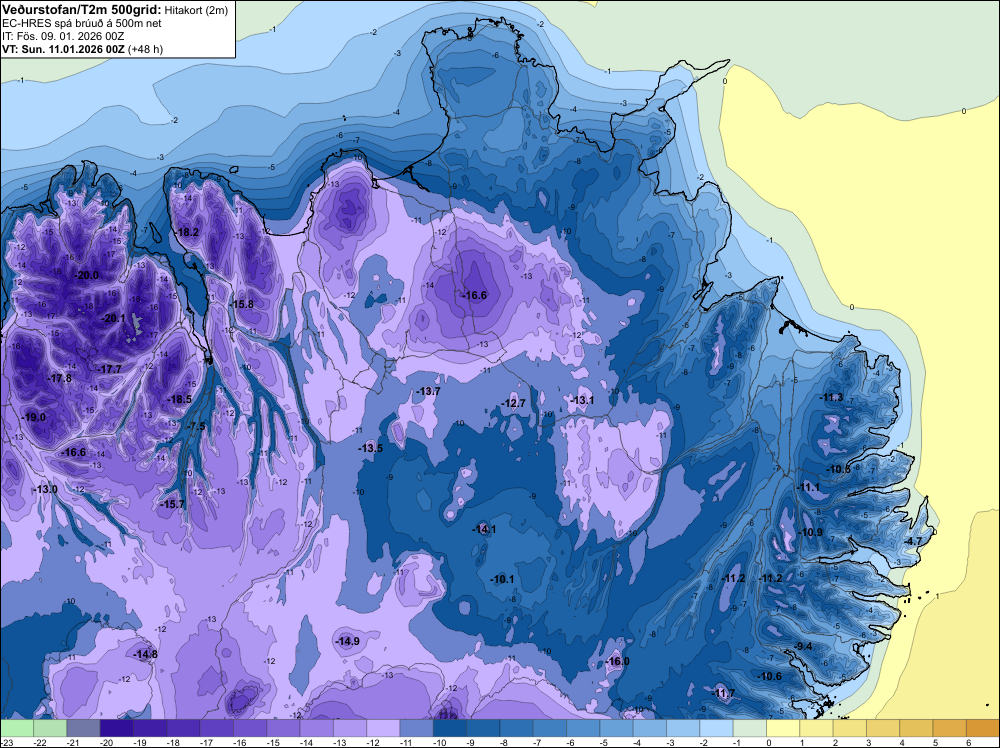Click the bold -11.1 temperature value
1000x748 pixels.
808,487
